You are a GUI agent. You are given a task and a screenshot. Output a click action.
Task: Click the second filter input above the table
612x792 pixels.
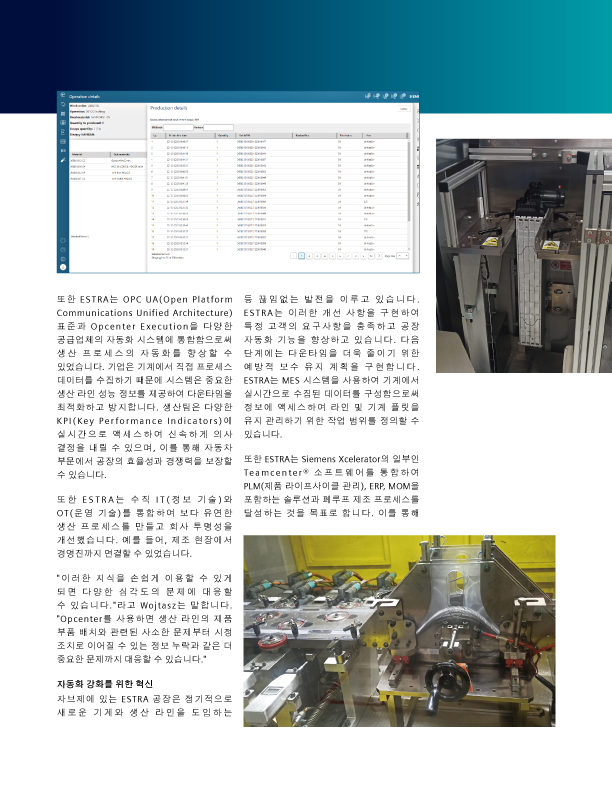point(218,127)
